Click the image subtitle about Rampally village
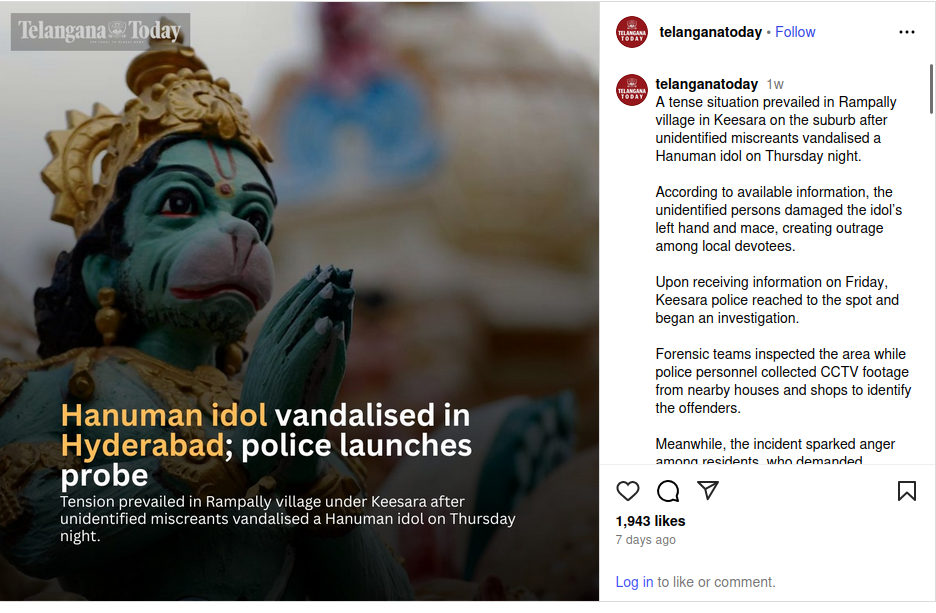 pos(288,519)
